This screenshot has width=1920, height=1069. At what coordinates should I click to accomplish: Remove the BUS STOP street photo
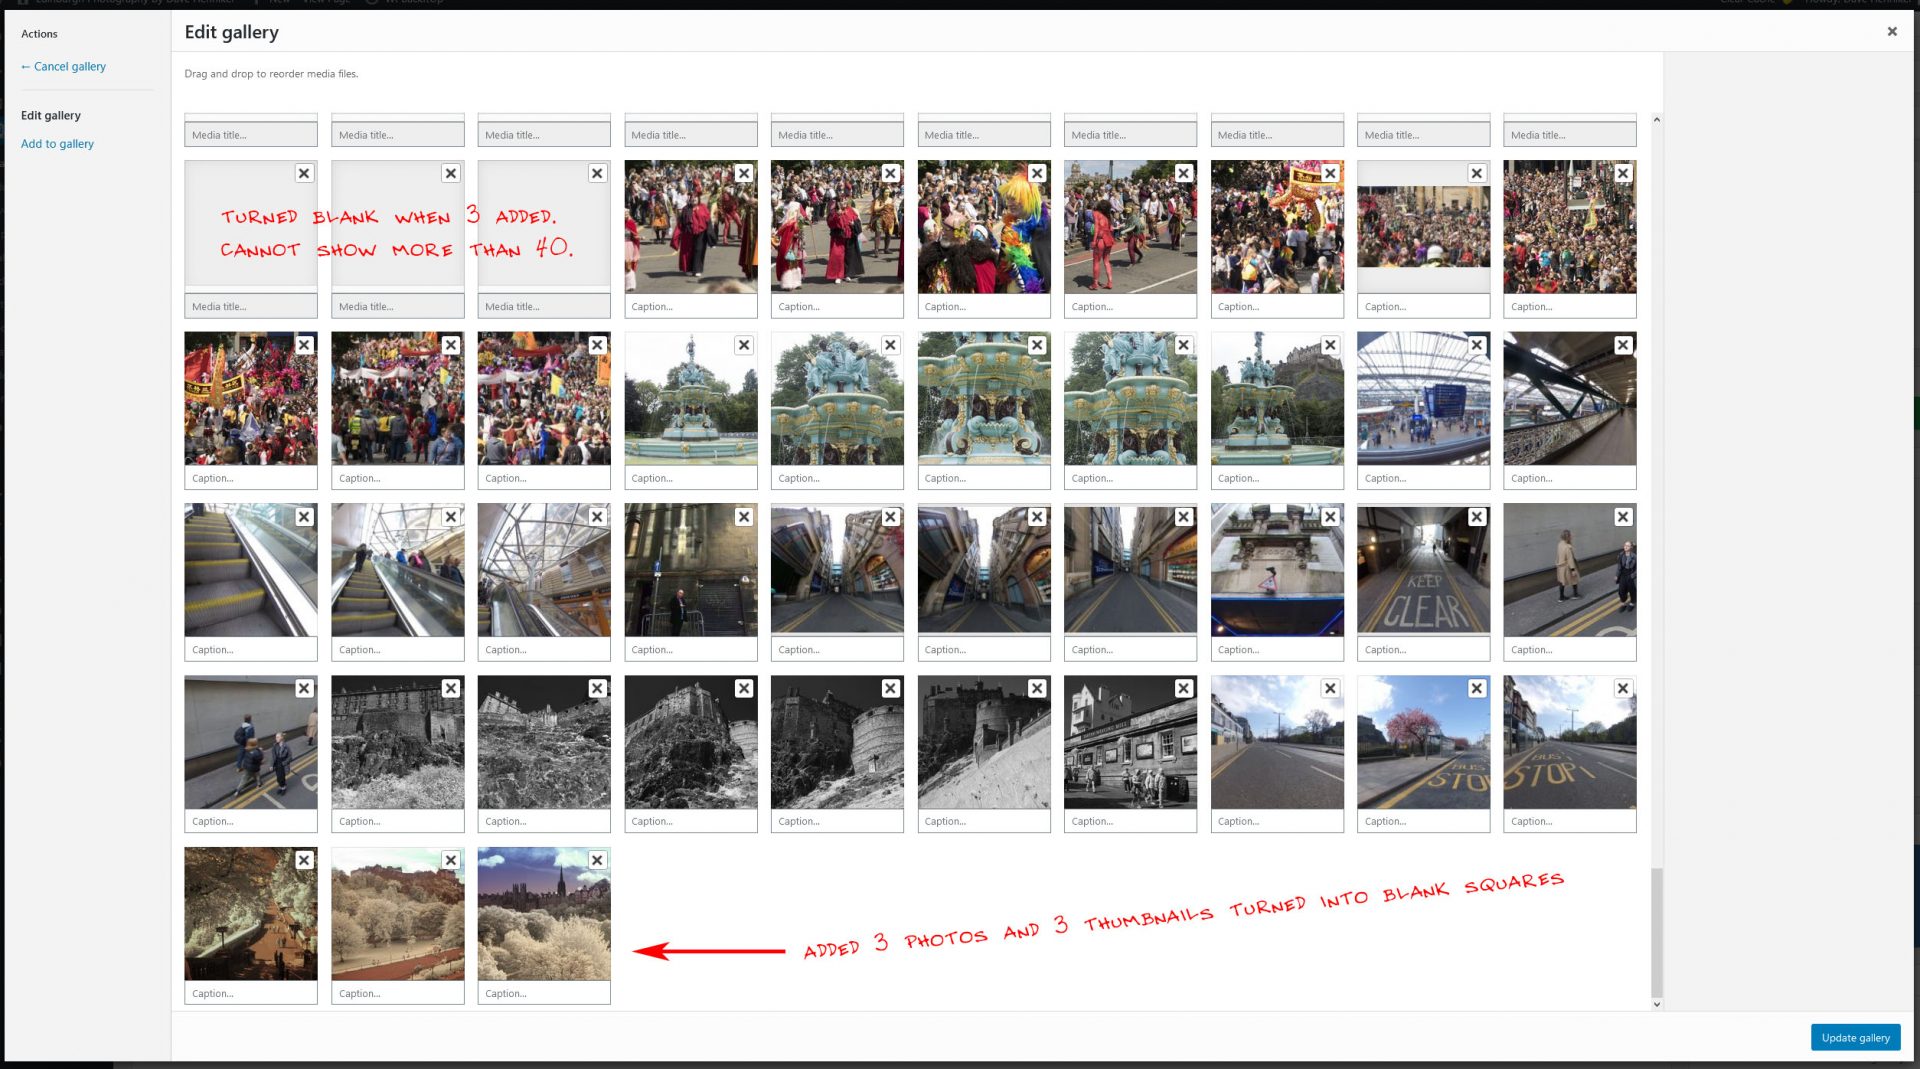pyautogui.click(x=1623, y=688)
